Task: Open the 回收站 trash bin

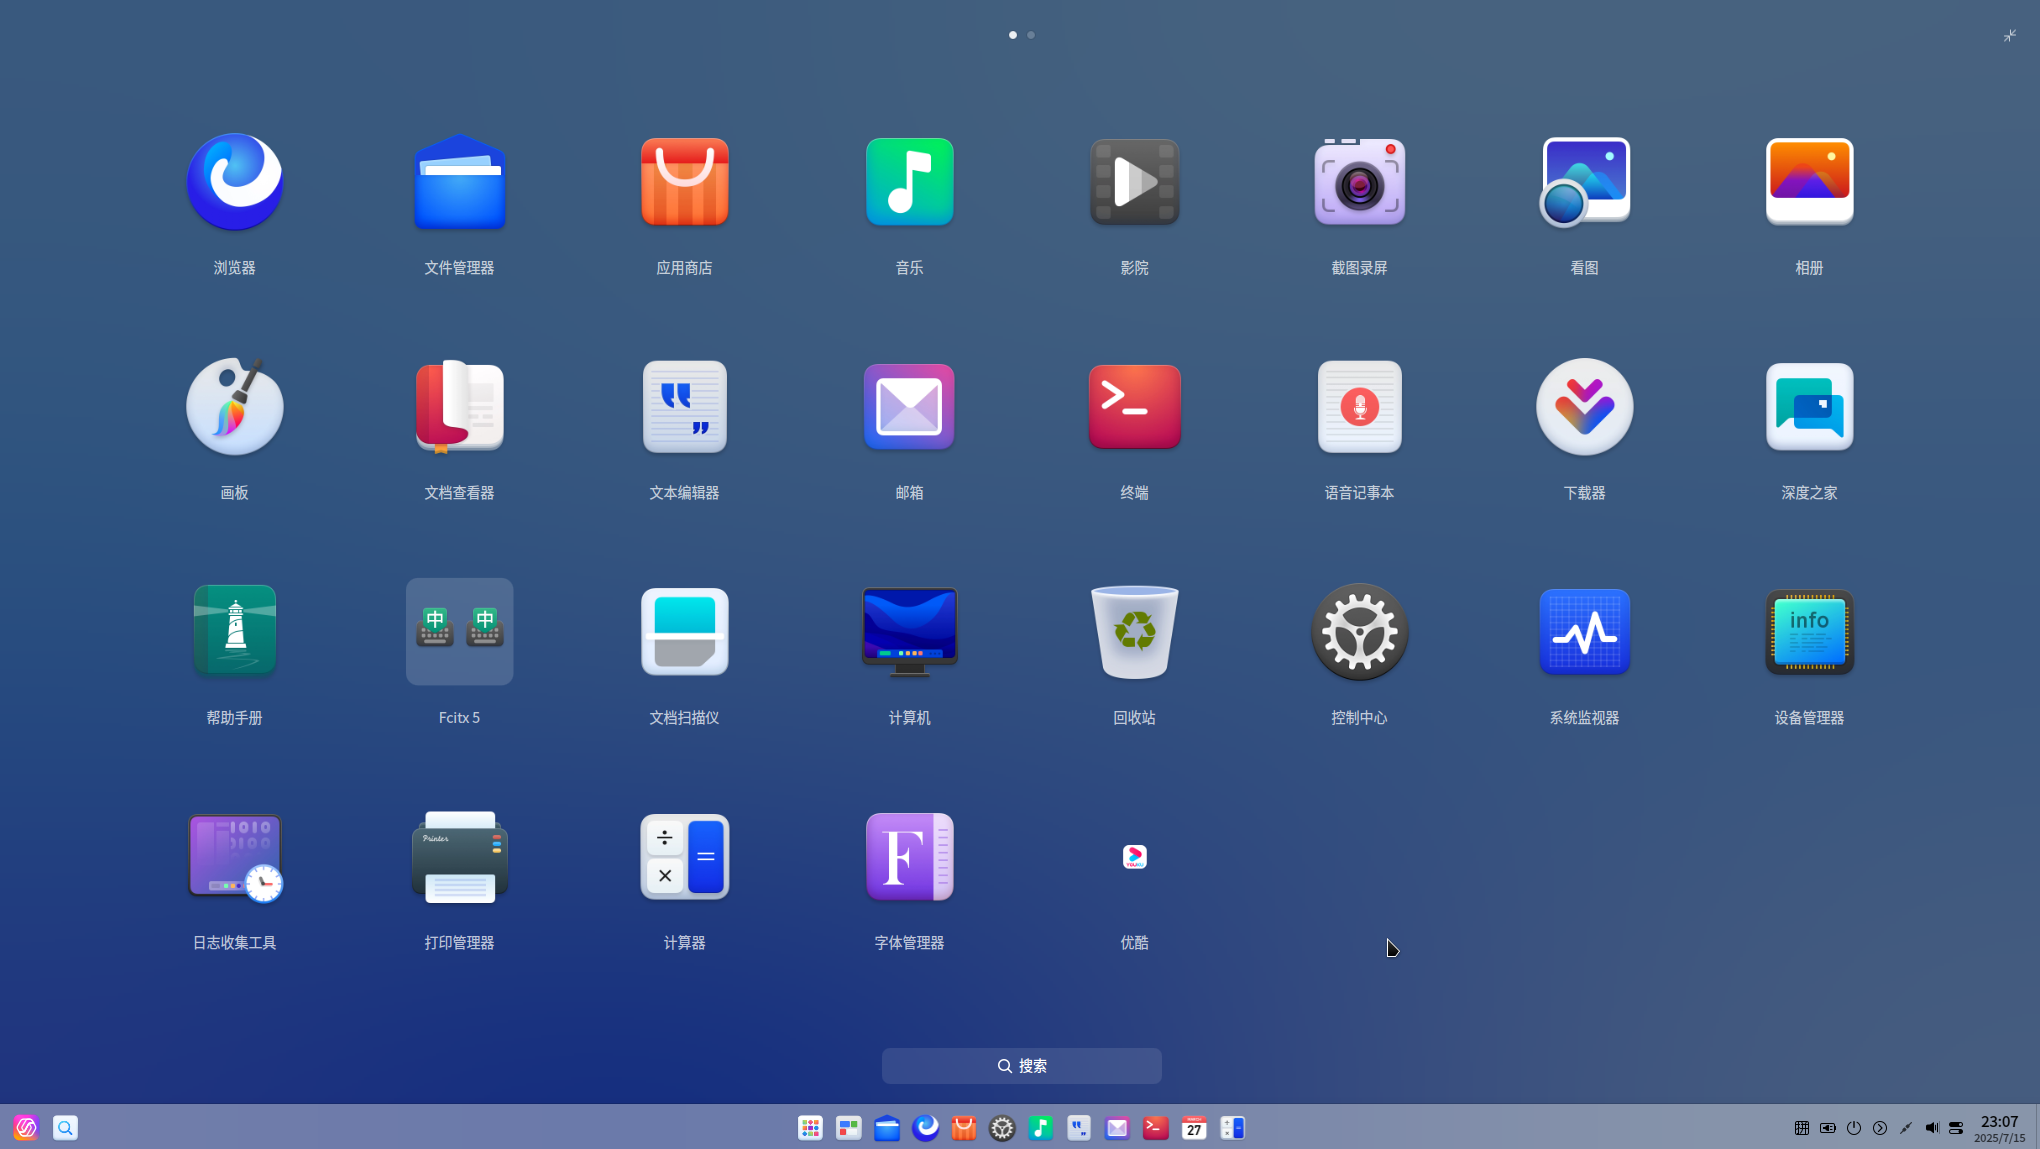Action: (x=1134, y=632)
